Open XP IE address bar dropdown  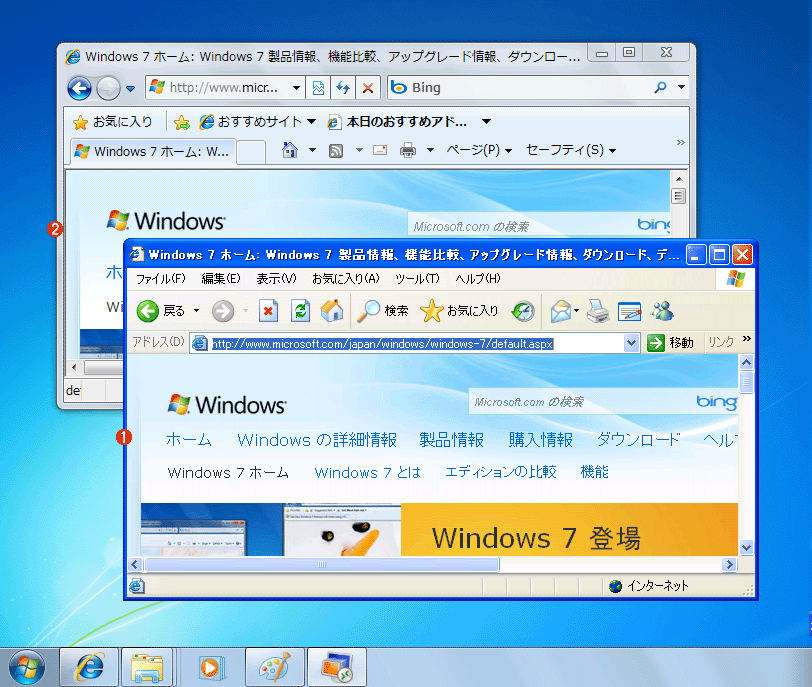pos(631,343)
